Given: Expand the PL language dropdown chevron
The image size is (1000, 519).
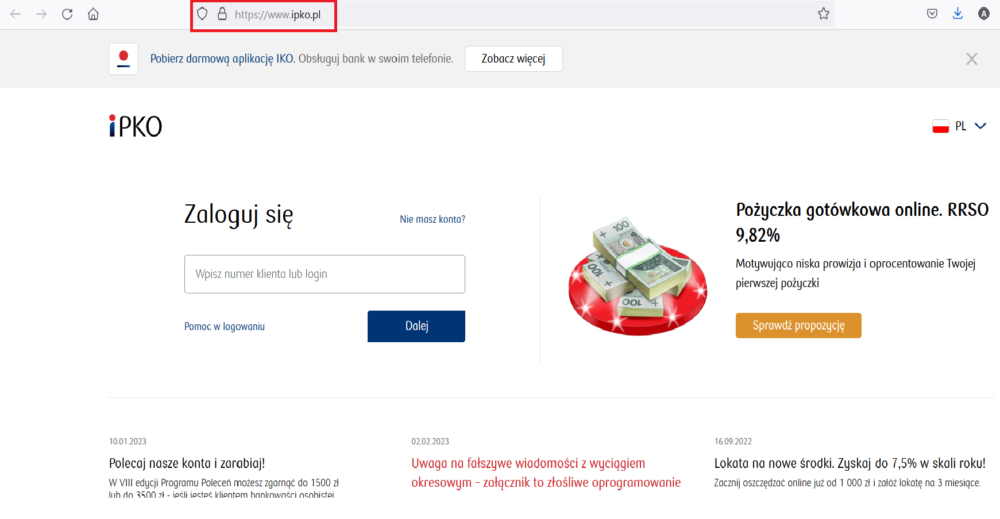Looking at the screenshot, I should [980, 126].
